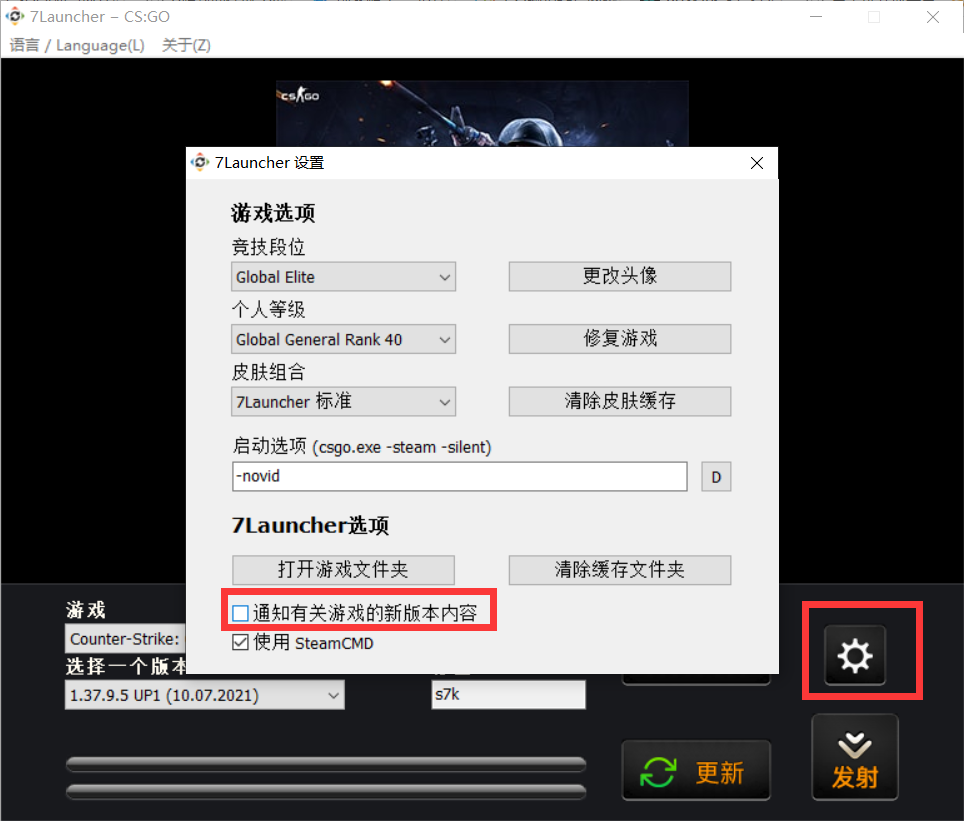Click 打开游戏文件夹 to open game folder

[343, 569]
